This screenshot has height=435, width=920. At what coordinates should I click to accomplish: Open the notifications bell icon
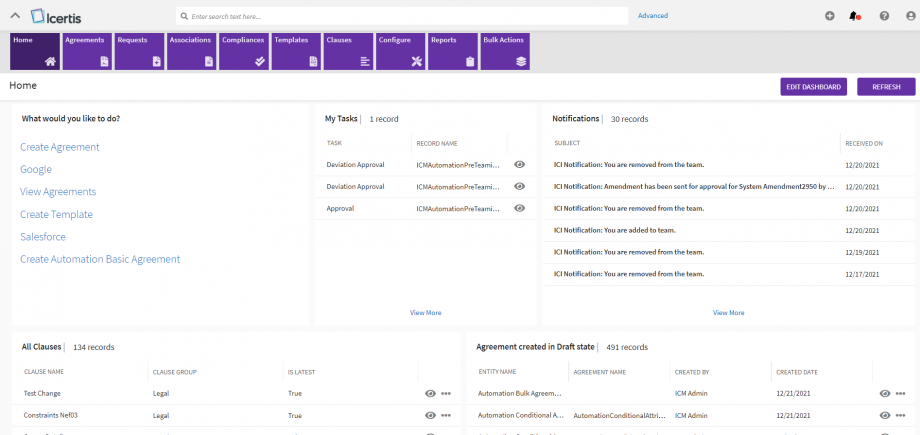pyautogui.click(x=854, y=16)
